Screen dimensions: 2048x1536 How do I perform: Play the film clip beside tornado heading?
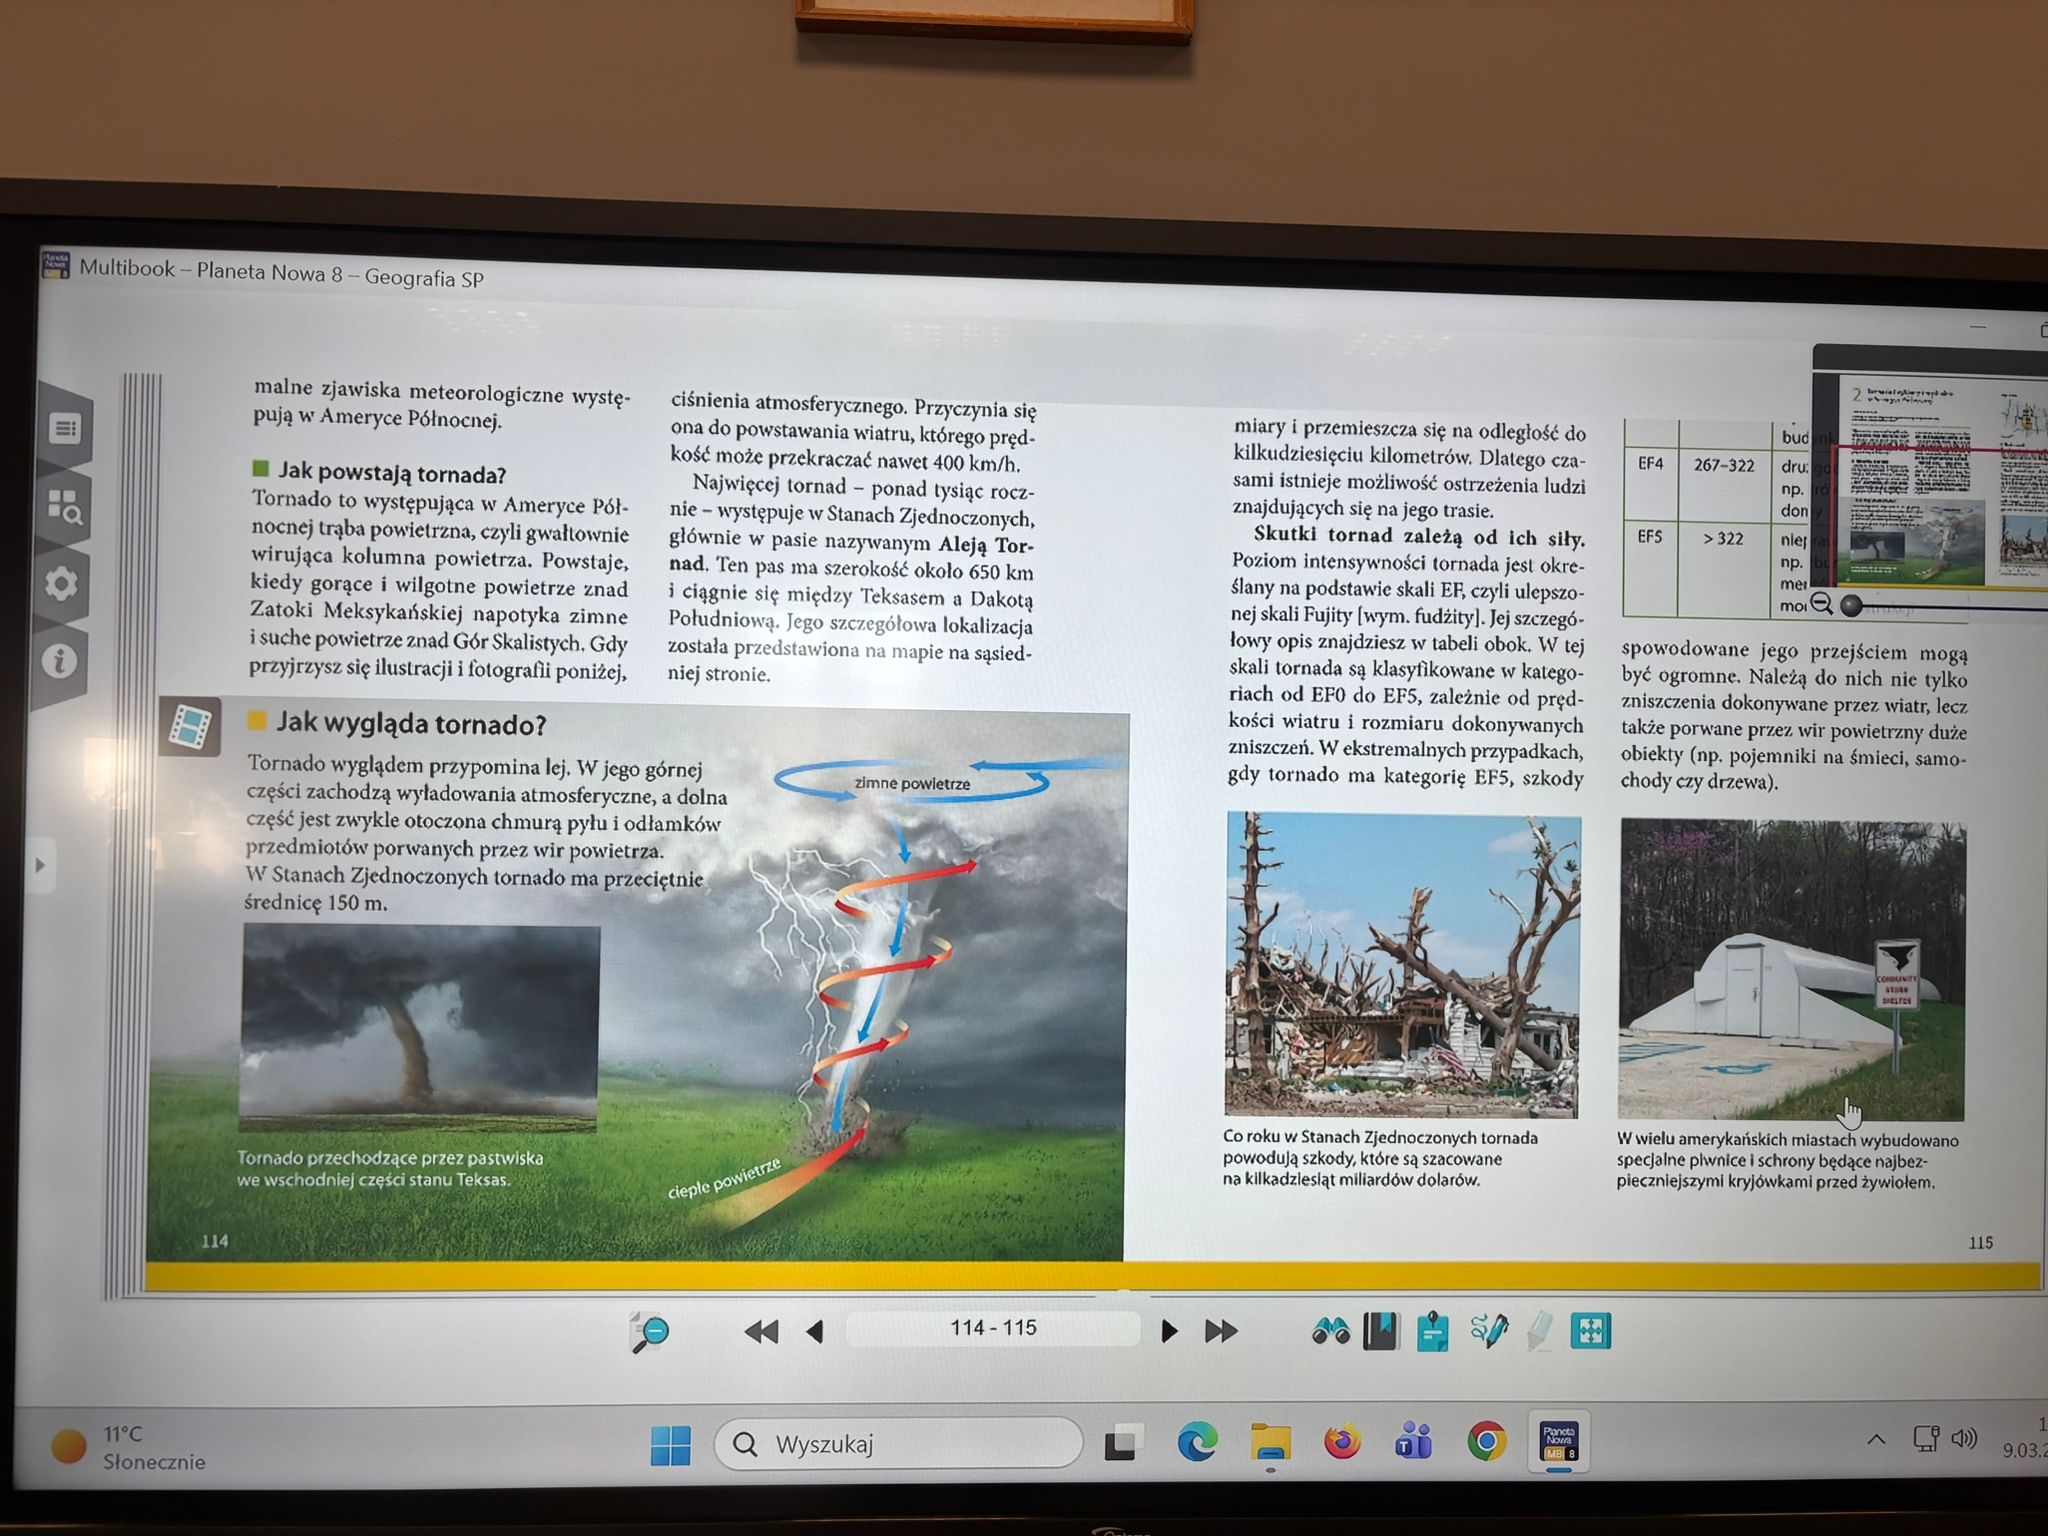pyautogui.click(x=190, y=725)
